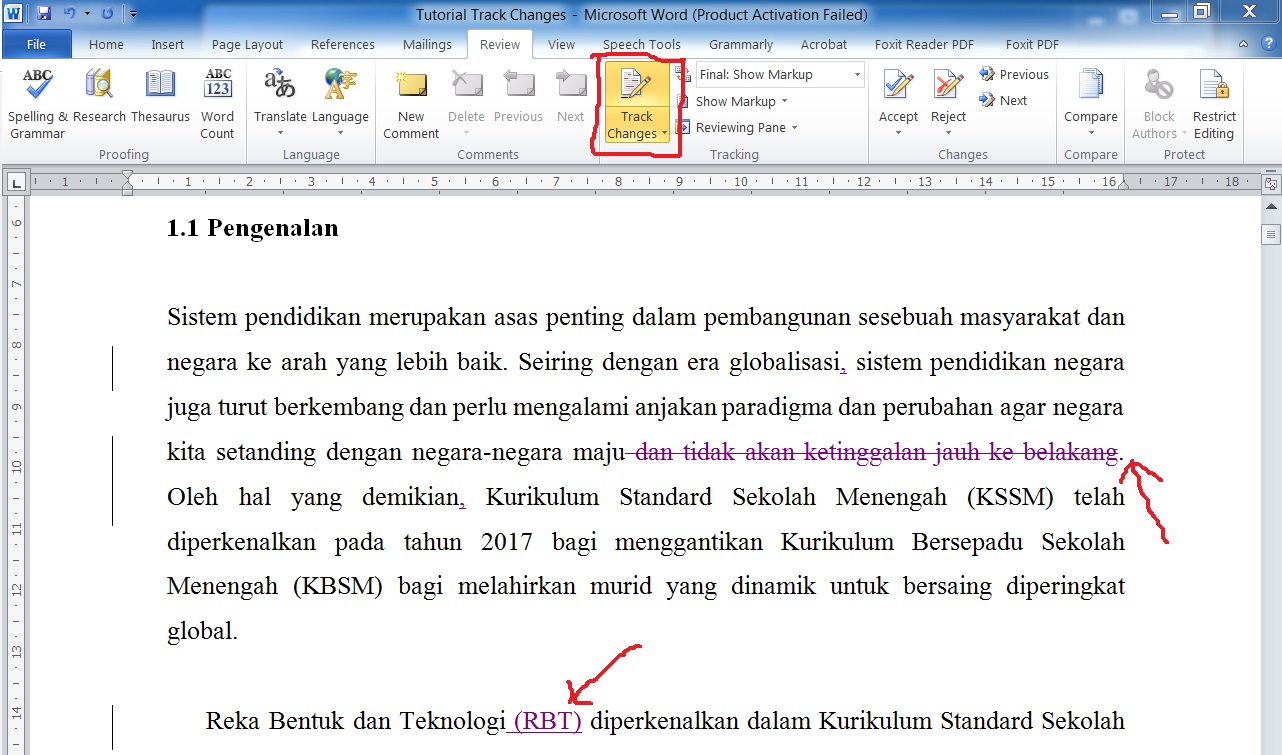Open the Thesaurus
Screen dimensions: 1282x755
pos(160,87)
